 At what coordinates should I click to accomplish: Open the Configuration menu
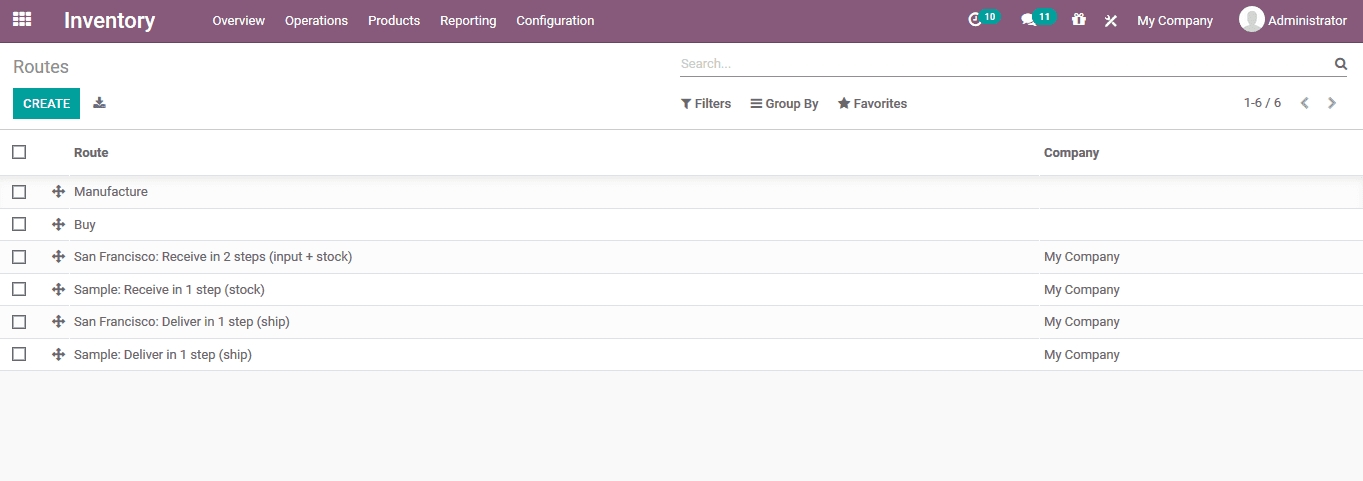[555, 21]
